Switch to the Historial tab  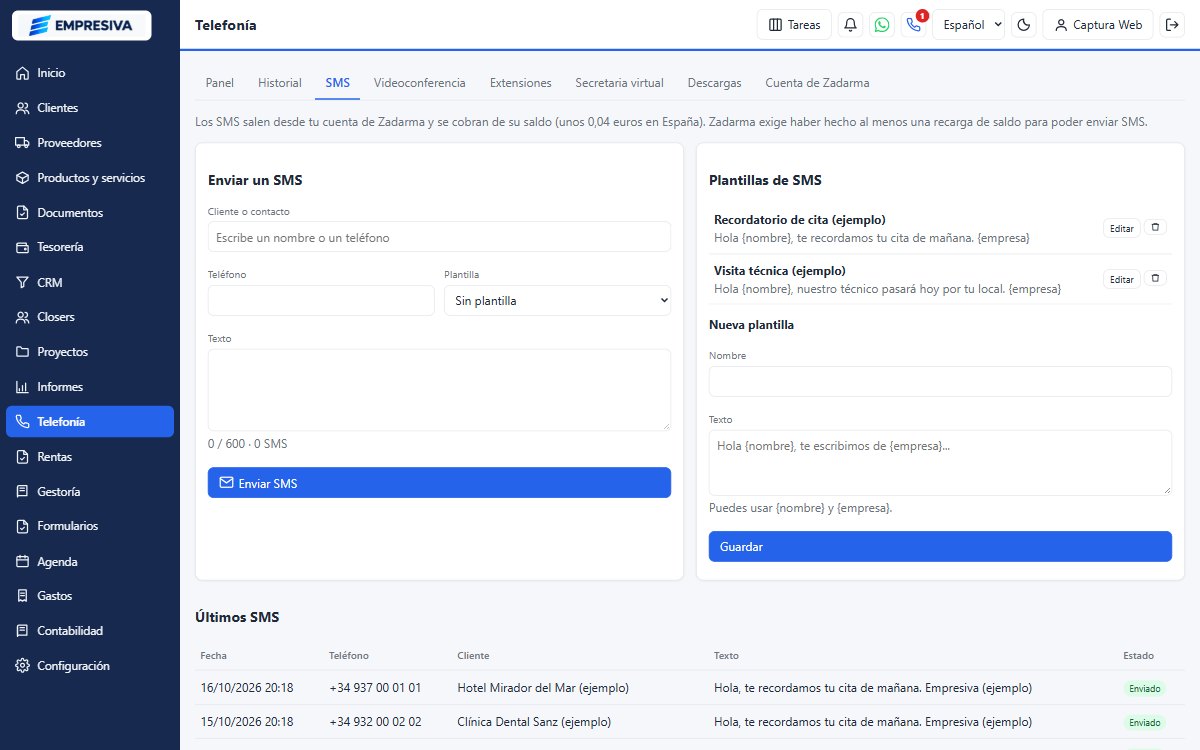pyautogui.click(x=280, y=83)
